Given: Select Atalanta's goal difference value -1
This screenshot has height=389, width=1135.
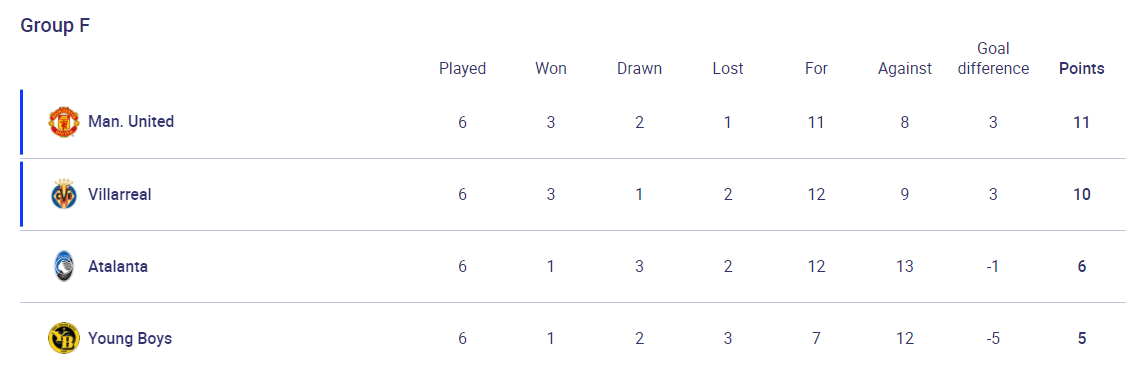Looking at the screenshot, I should [x=993, y=267].
